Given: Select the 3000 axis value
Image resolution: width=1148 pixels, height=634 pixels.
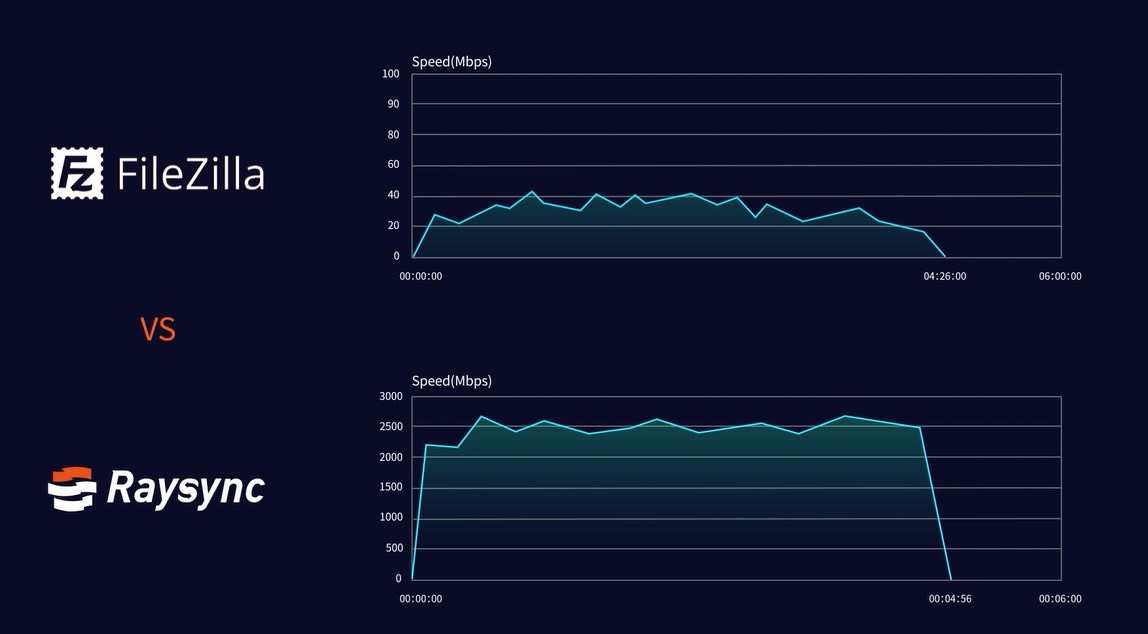Looking at the screenshot, I should [x=391, y=396].
